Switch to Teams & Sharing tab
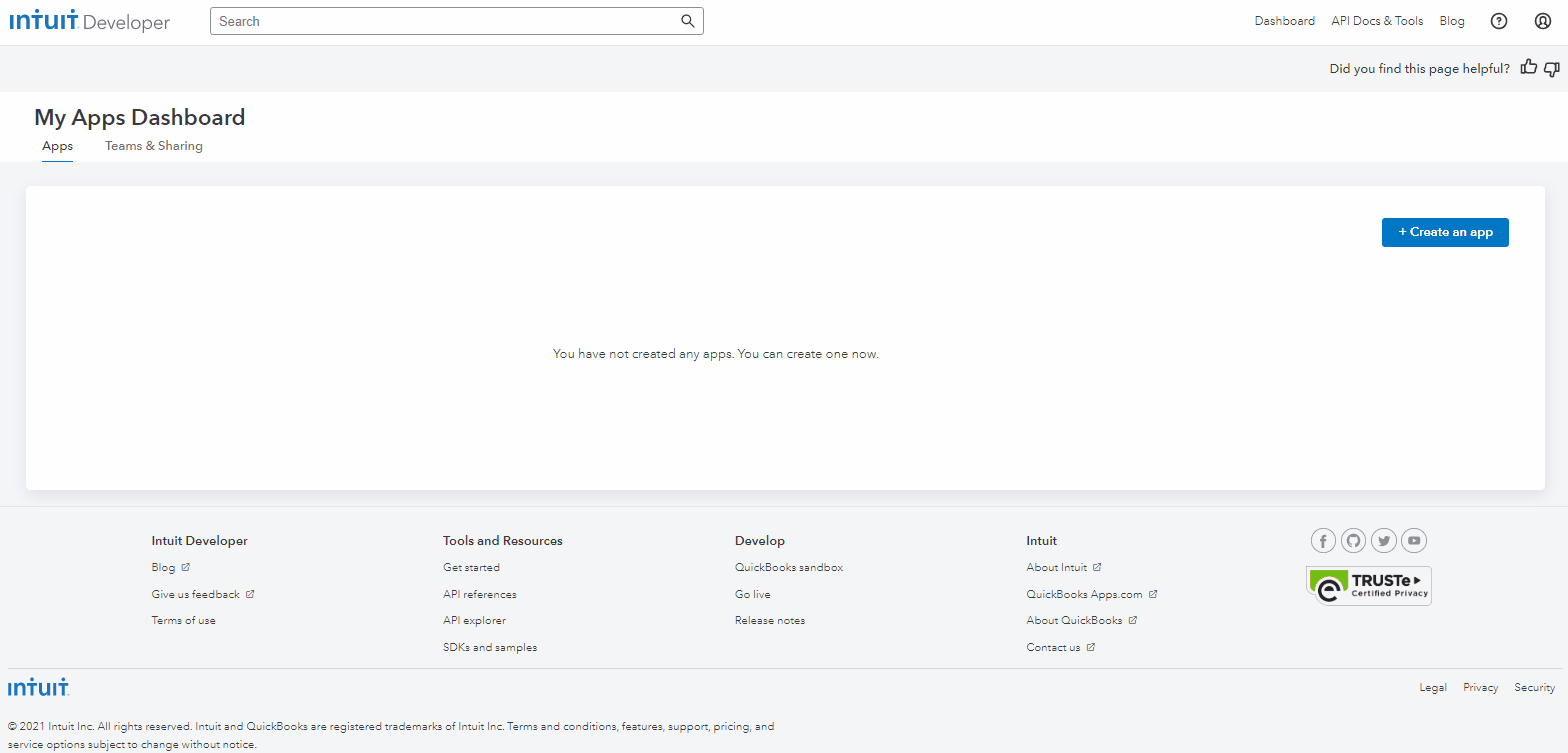 (154, 146)
